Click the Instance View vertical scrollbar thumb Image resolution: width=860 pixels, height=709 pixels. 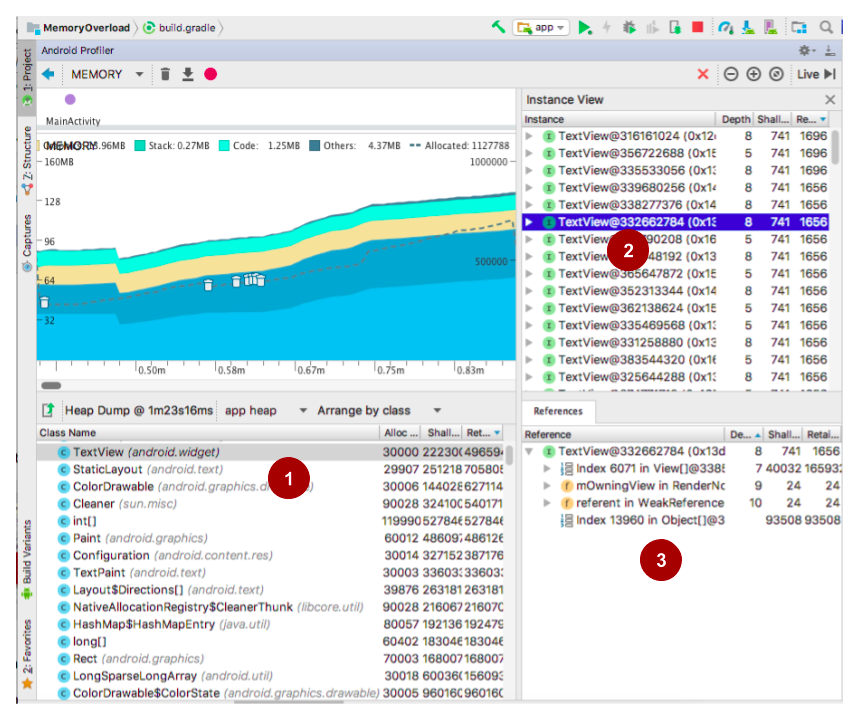point(835,147)
